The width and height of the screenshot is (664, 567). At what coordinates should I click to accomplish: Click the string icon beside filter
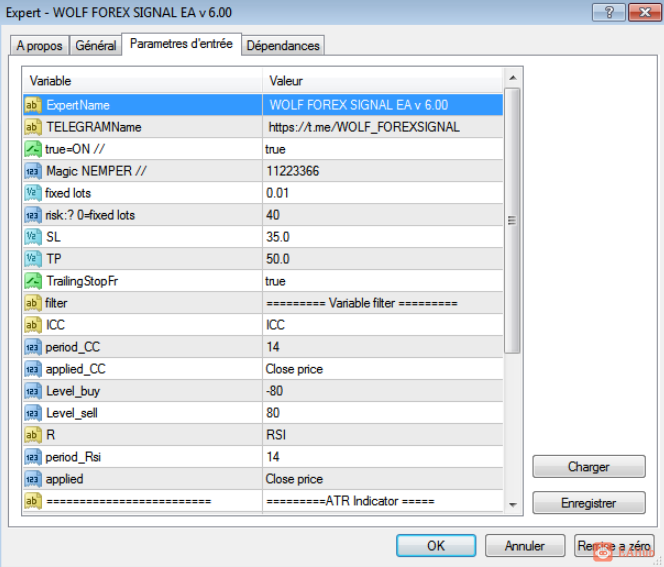tap(33, 303)
